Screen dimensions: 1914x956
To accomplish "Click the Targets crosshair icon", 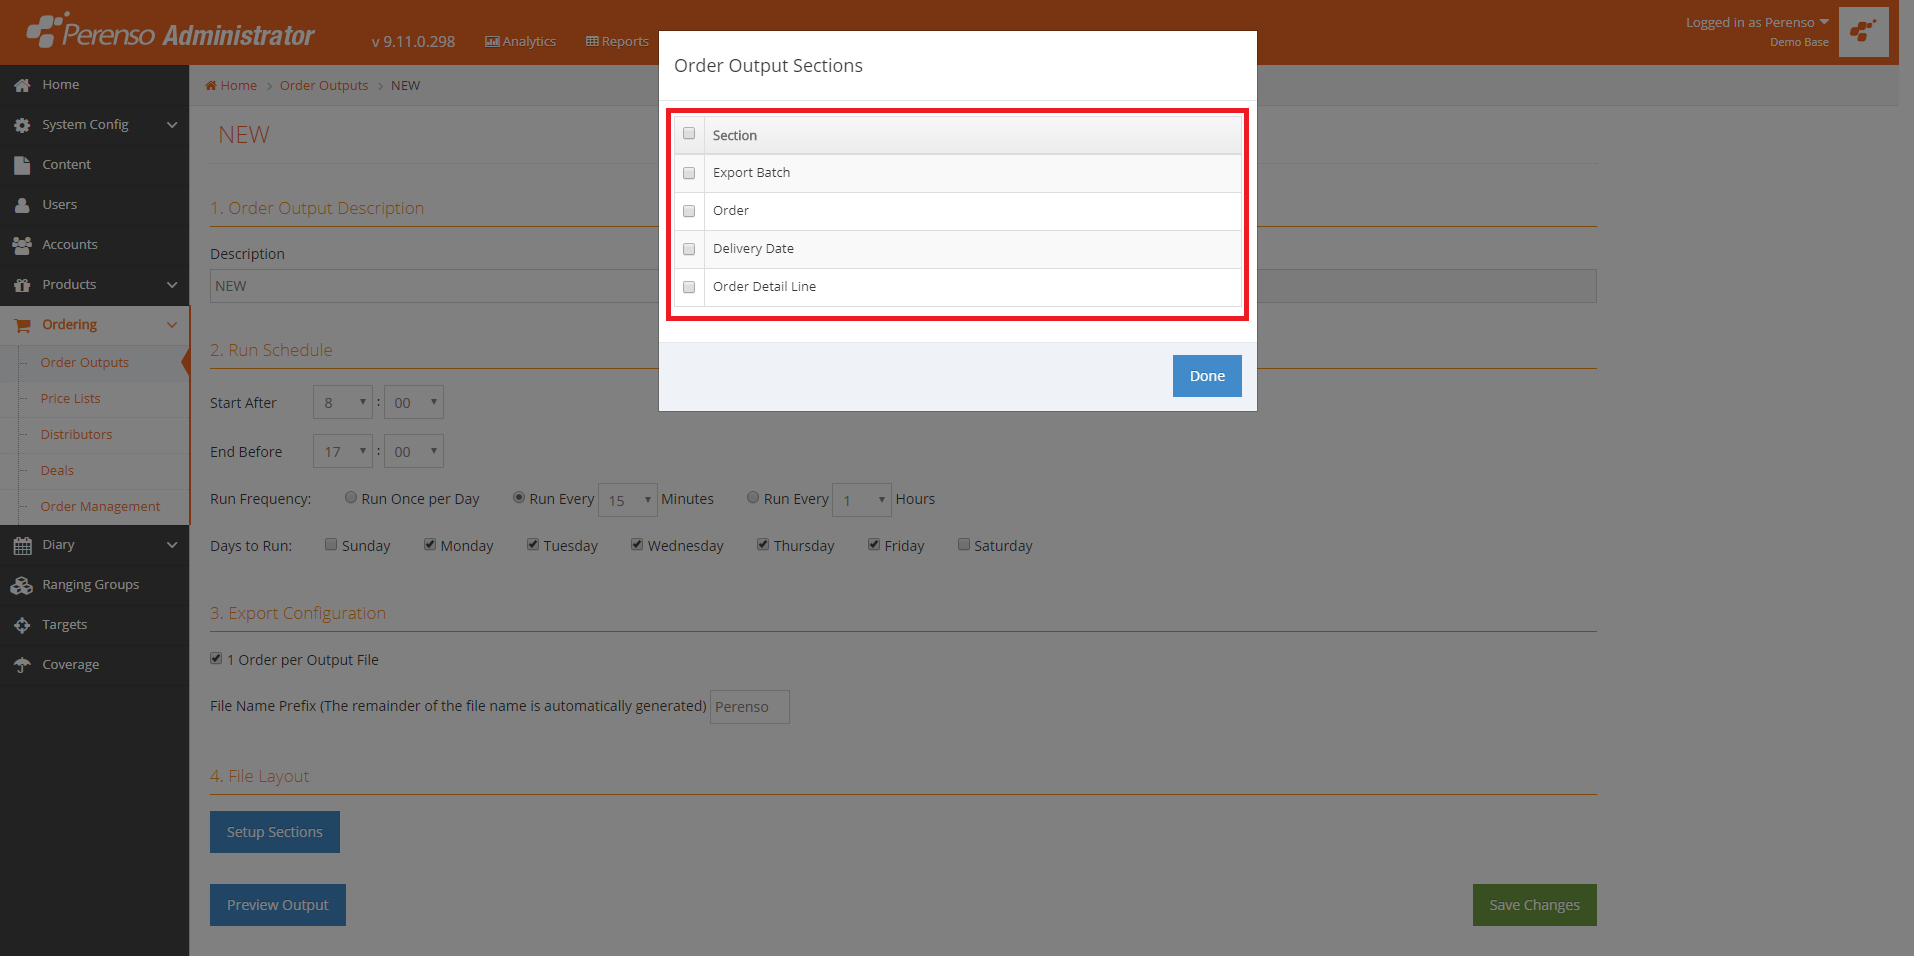I will 22,625.
